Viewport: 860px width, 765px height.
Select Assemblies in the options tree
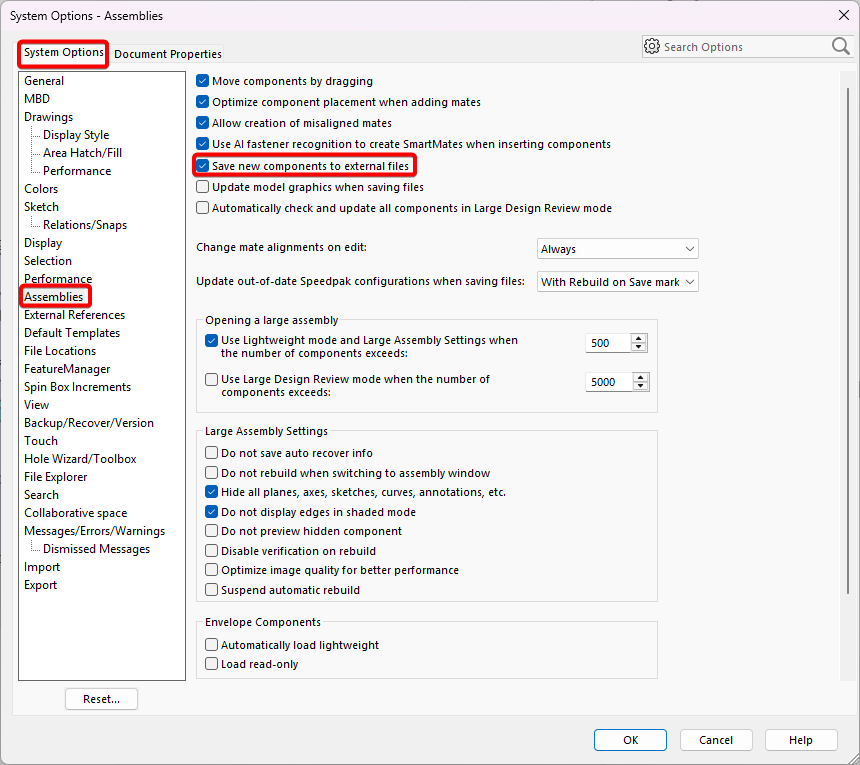click(x=54, y=297)
